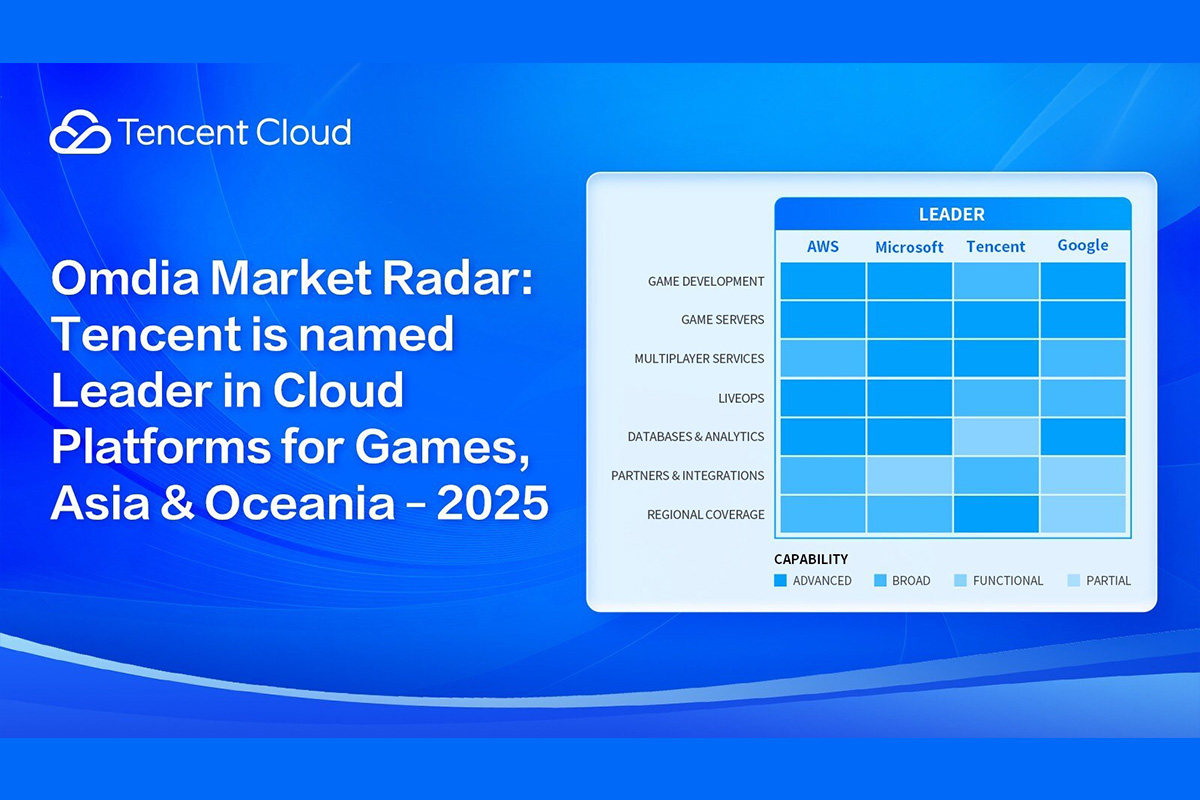
Task: Click Google cell in Game Servers row
Action: (x=1083, y=320)
